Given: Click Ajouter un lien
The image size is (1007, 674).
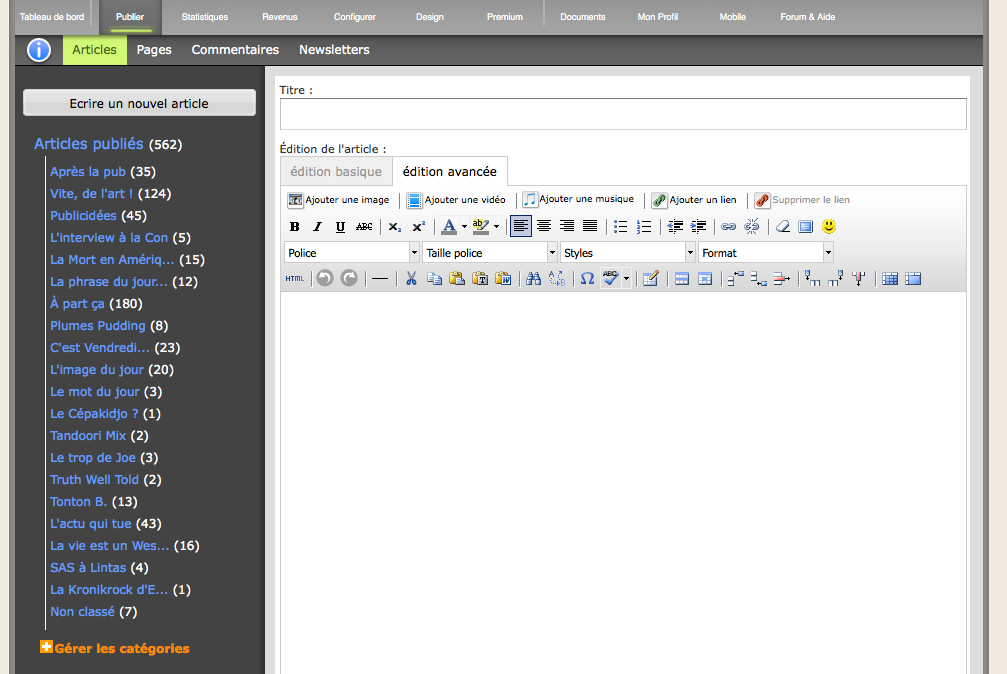Looking at the screenshot, I should click(694, 200).
